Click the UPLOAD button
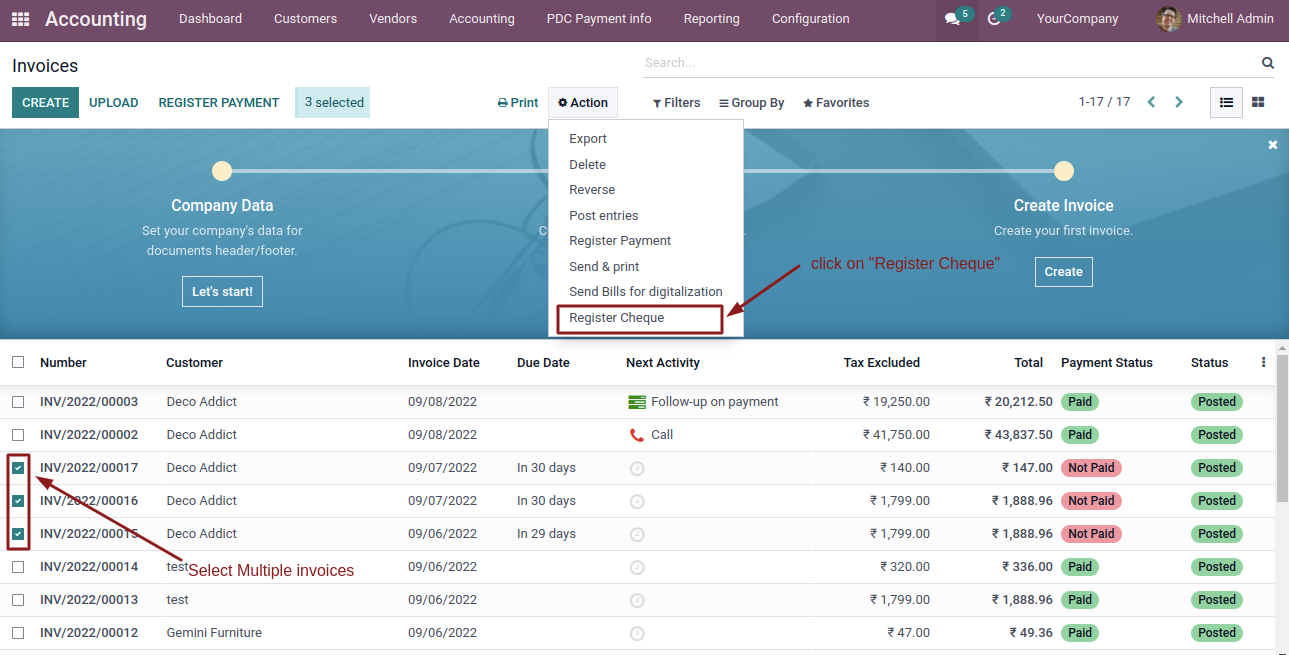 114,103
